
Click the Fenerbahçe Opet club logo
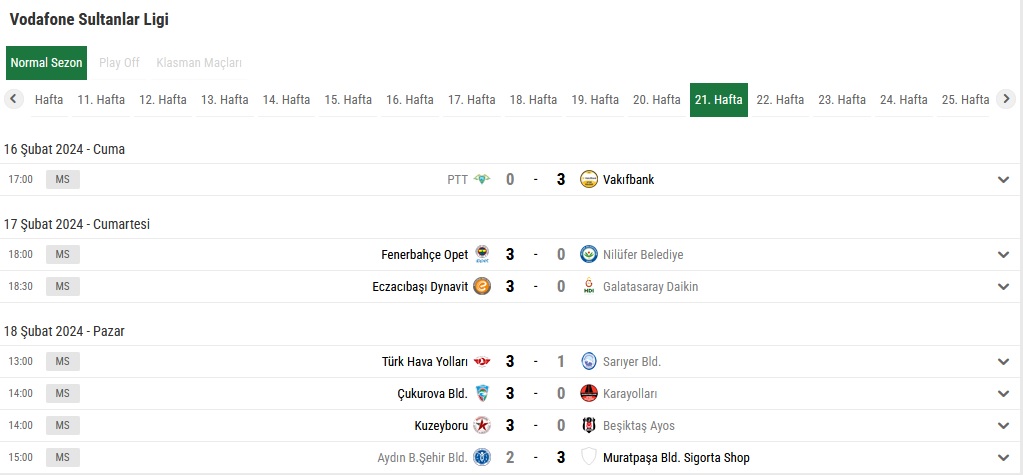click(482, 254)
